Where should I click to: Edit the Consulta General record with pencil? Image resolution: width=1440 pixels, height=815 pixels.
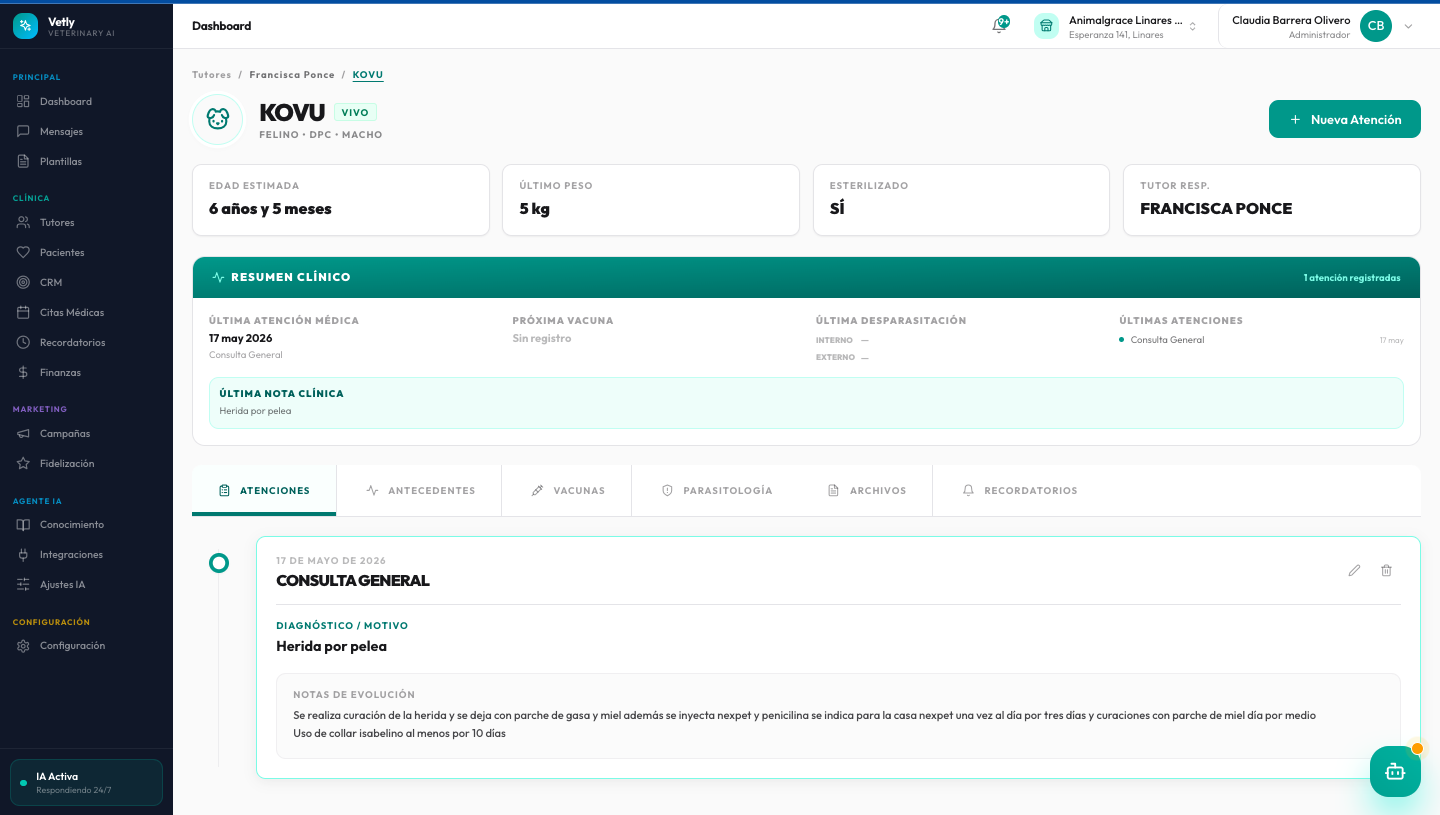pos(1354,570)
